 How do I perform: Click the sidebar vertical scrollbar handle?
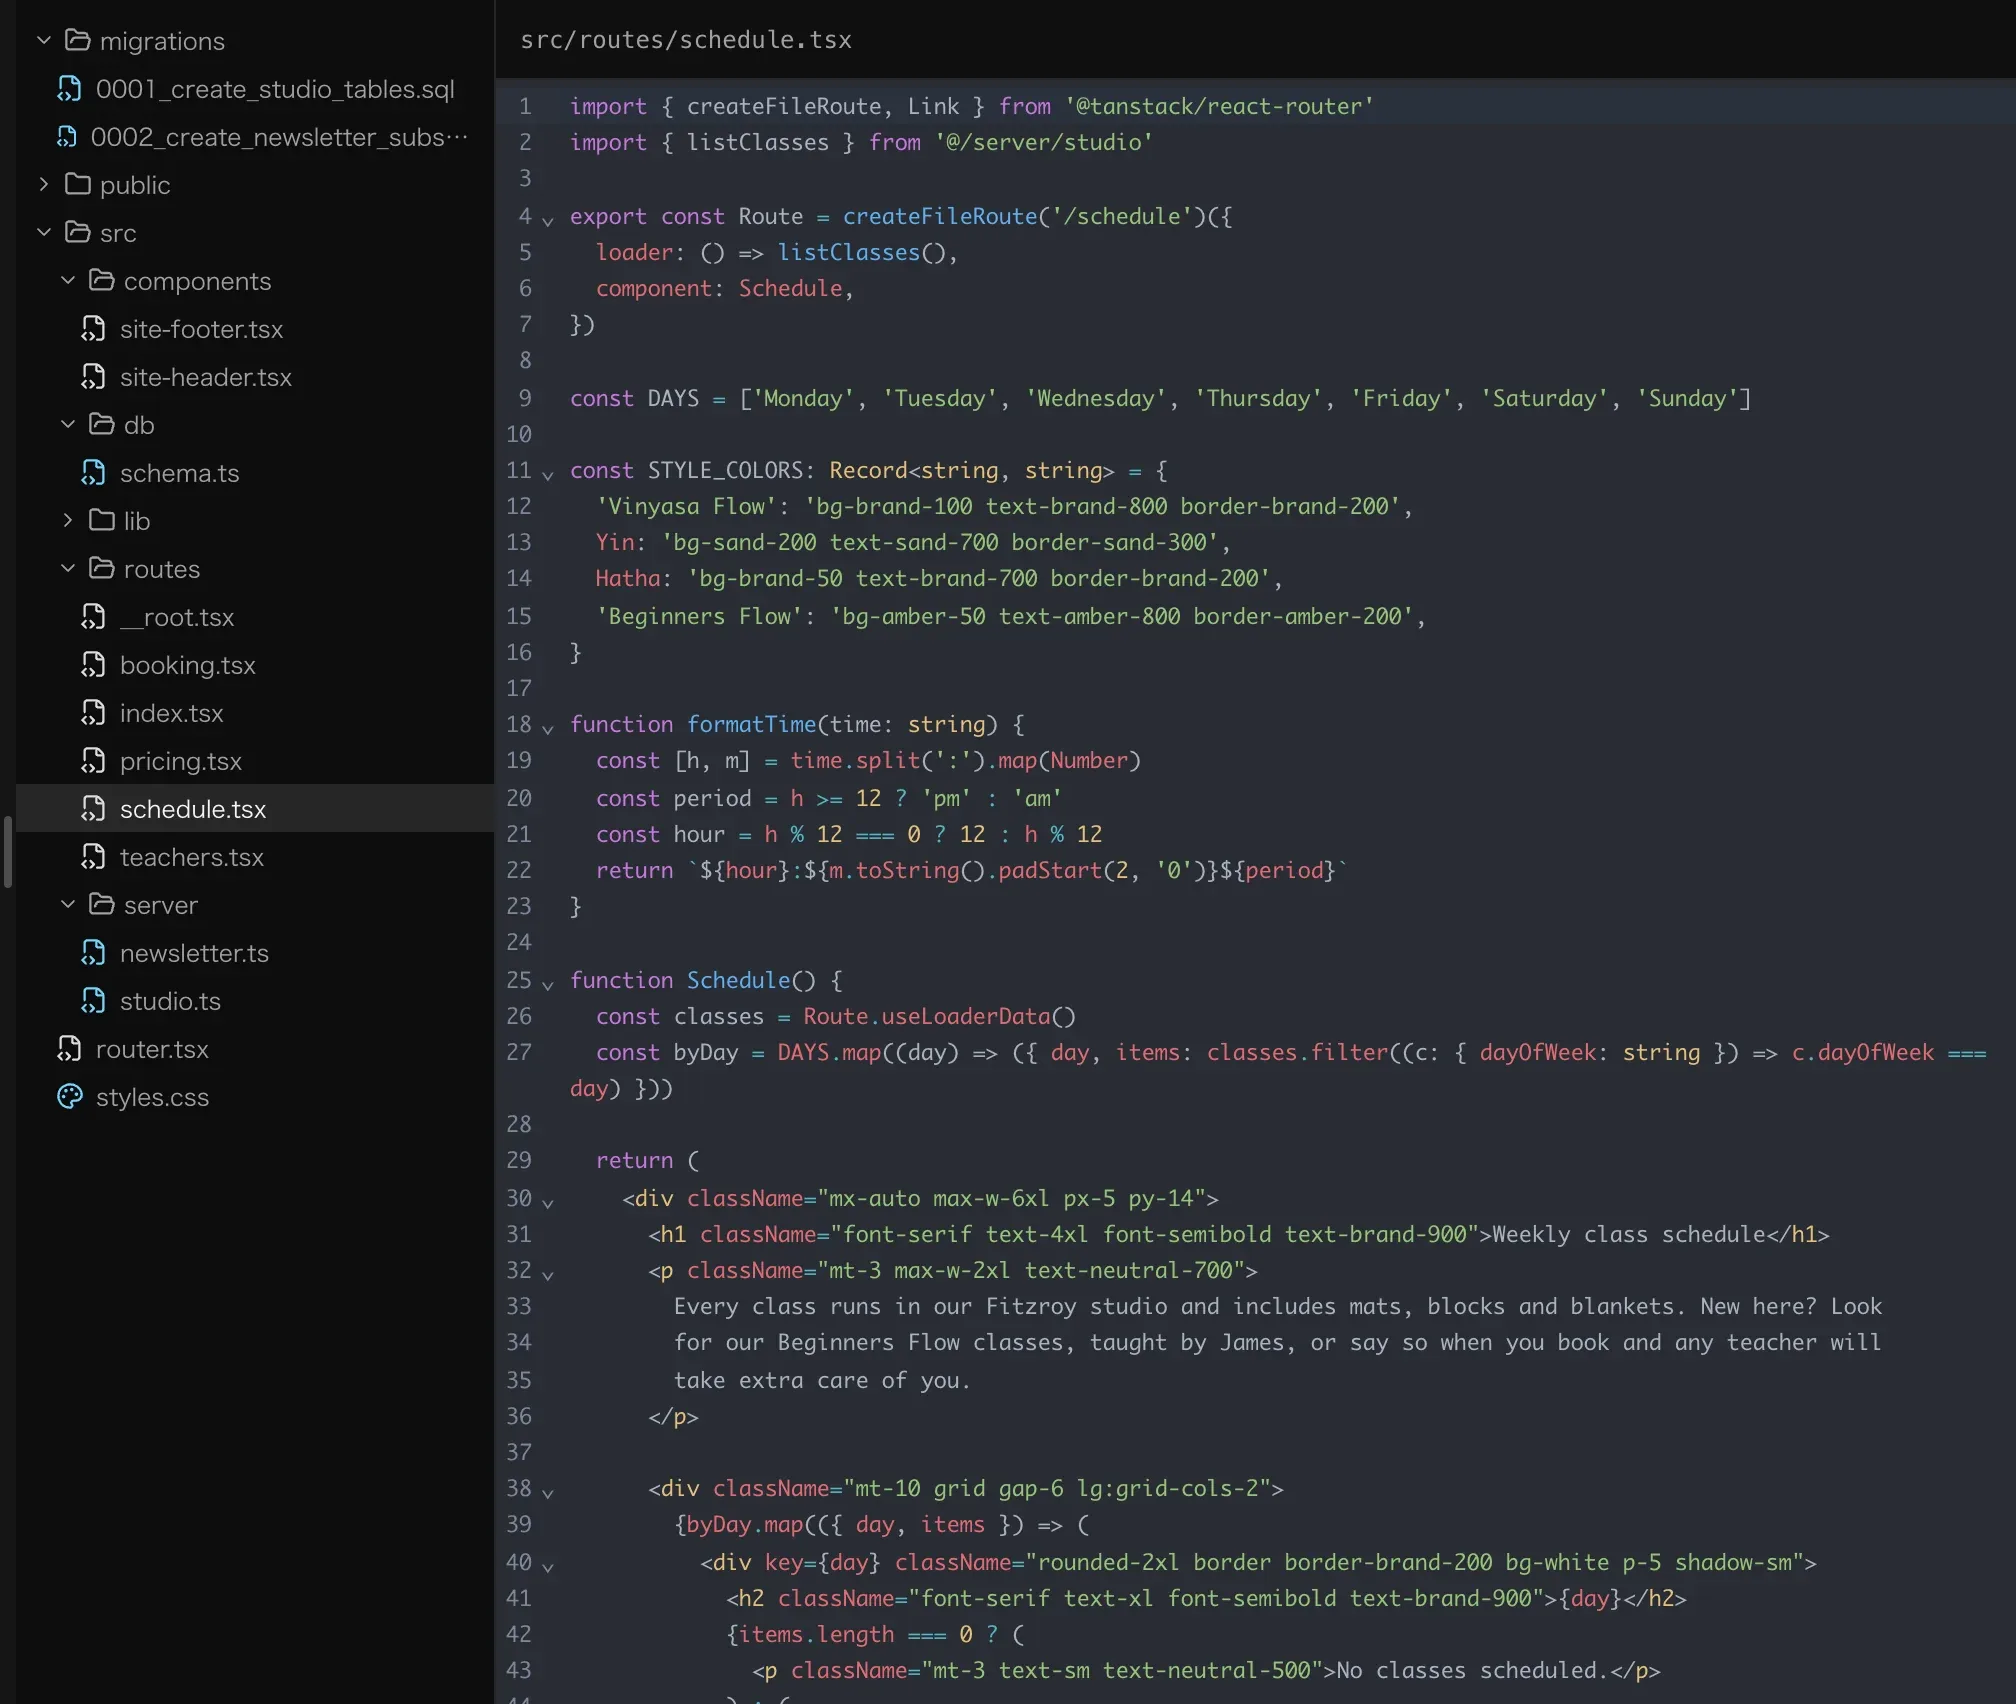(x=8, y=852)
